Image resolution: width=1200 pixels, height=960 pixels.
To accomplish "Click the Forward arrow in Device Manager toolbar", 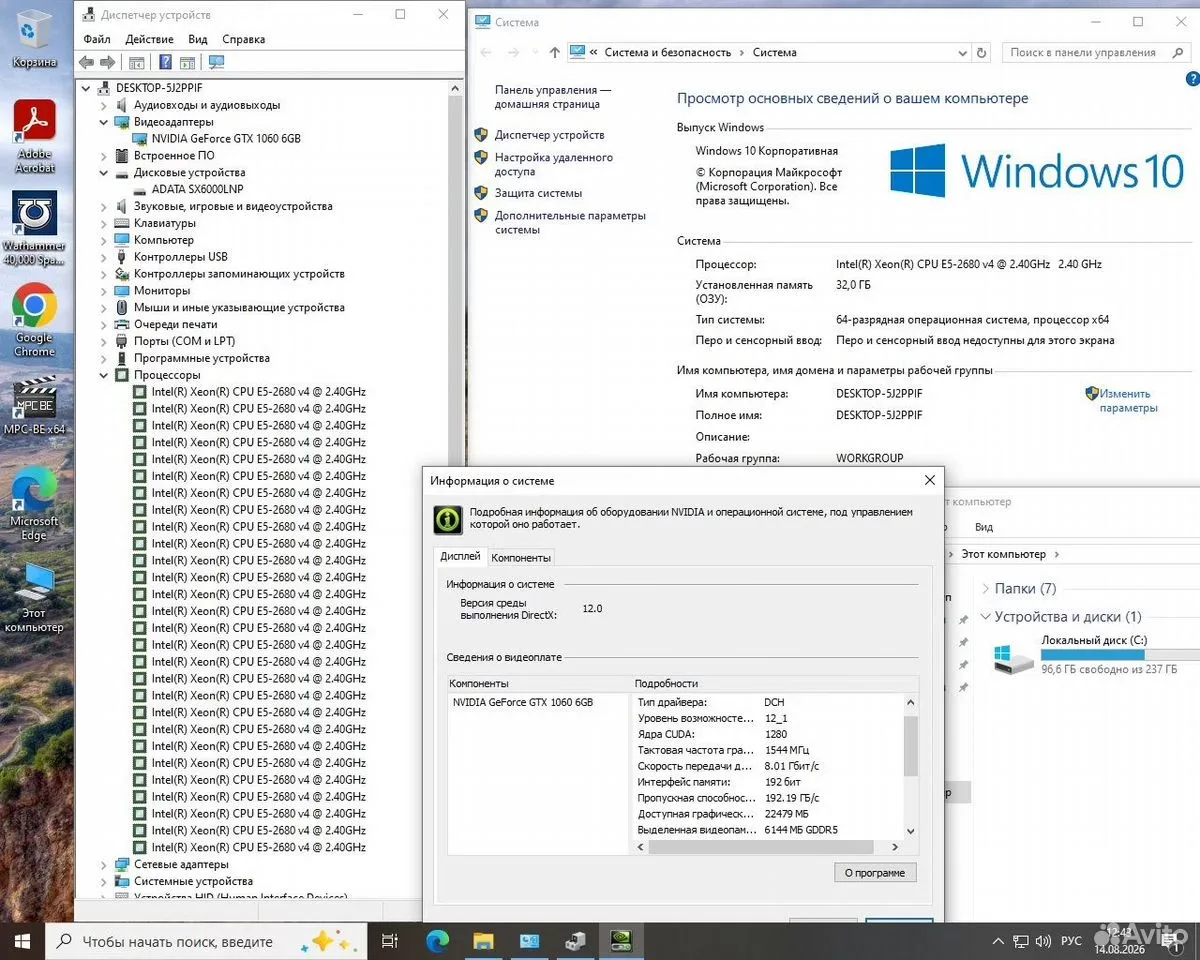I will tap(107, 62).
